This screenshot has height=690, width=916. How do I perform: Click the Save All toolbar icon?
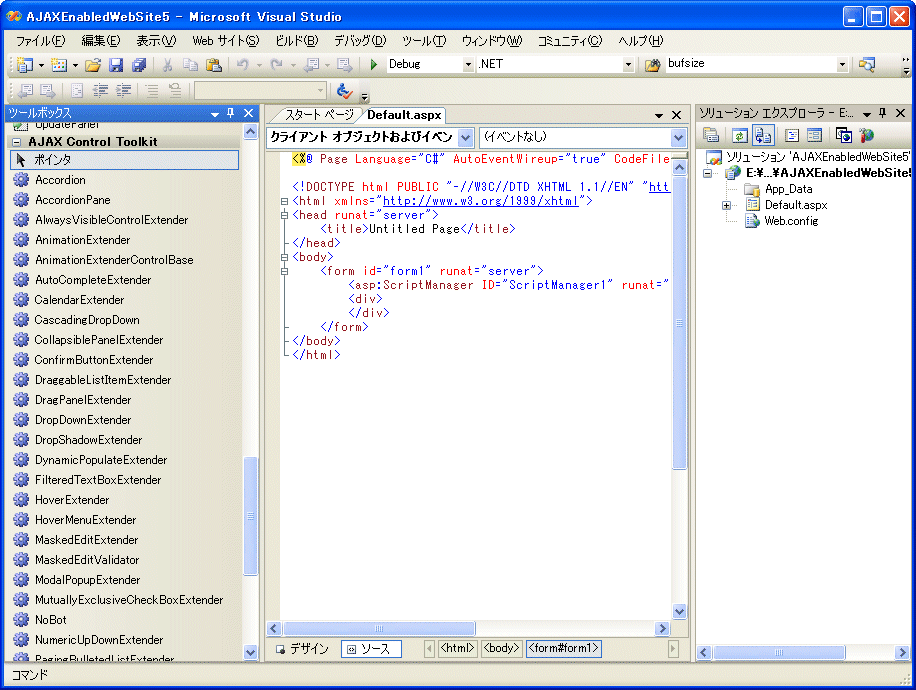click(139, 65)
